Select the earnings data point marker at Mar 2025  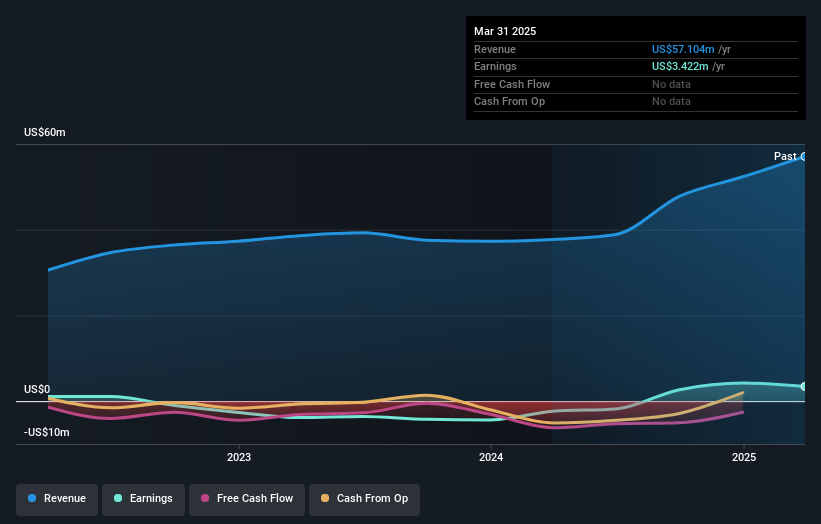(804, 386)
